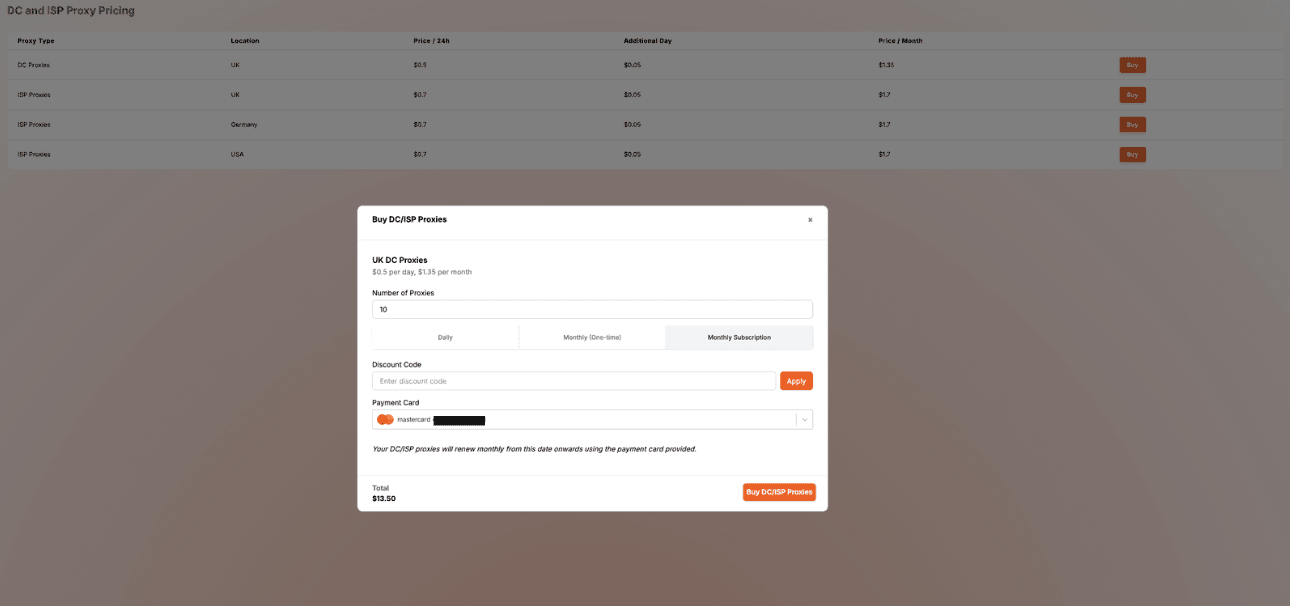Screen dimensions: 1290x606
Task: Click the UK DC Proxies dialog heading
Action: point(400,260)
